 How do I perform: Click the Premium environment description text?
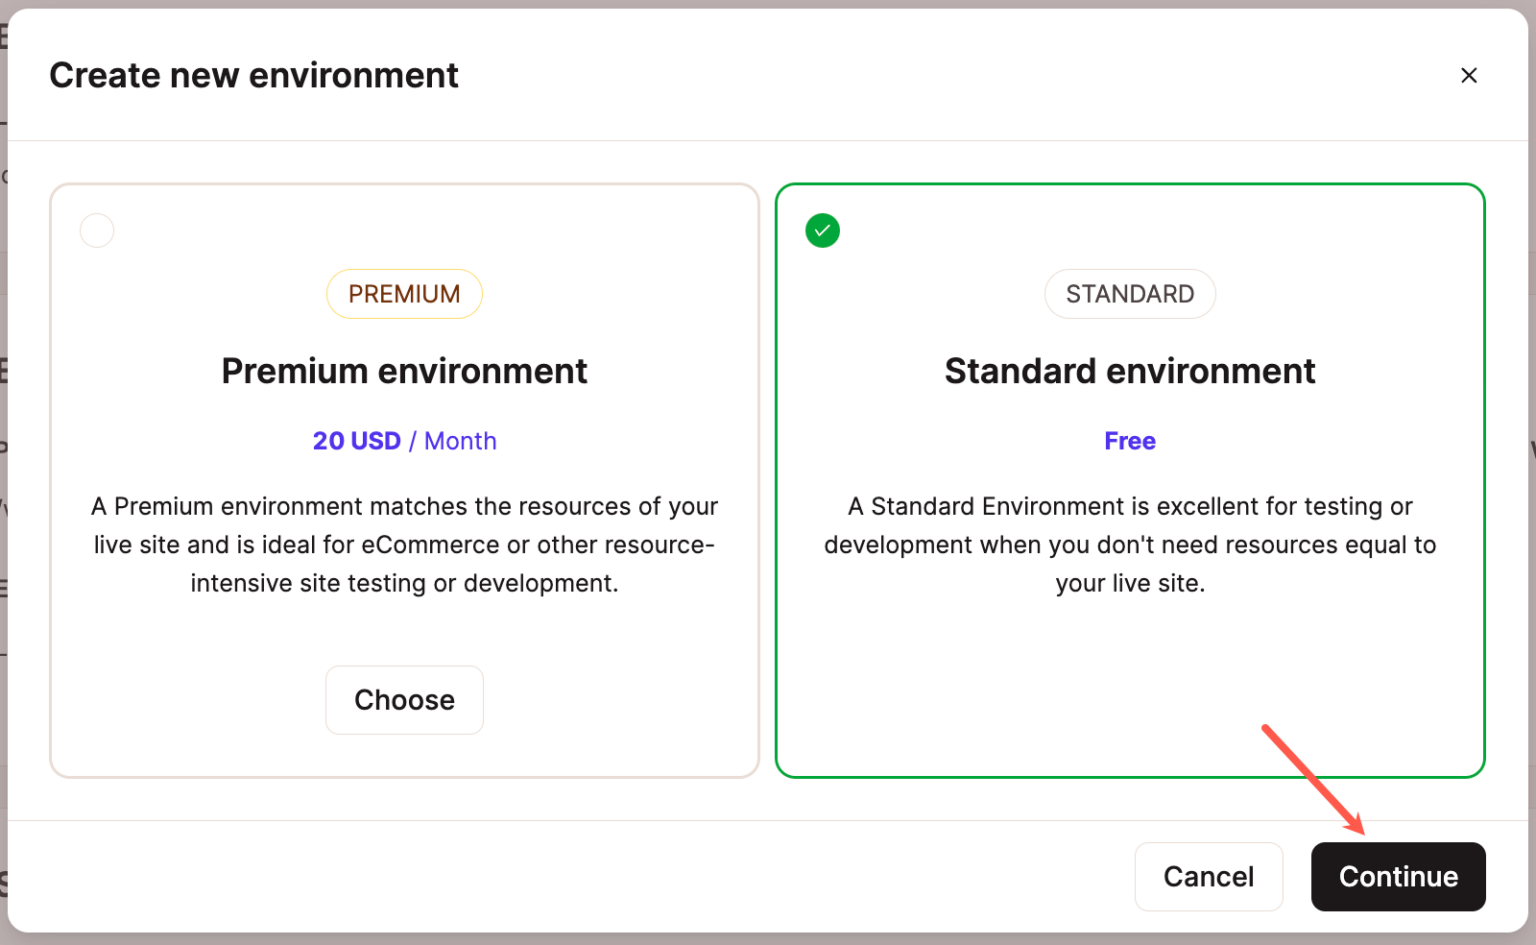pos(404,544)
